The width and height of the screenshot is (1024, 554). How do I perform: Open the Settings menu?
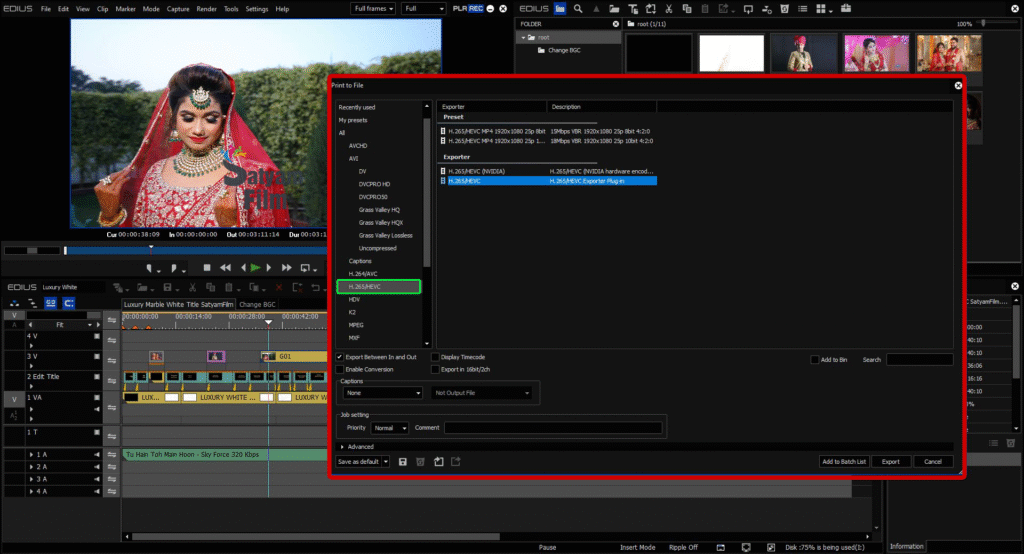point(257,9)
